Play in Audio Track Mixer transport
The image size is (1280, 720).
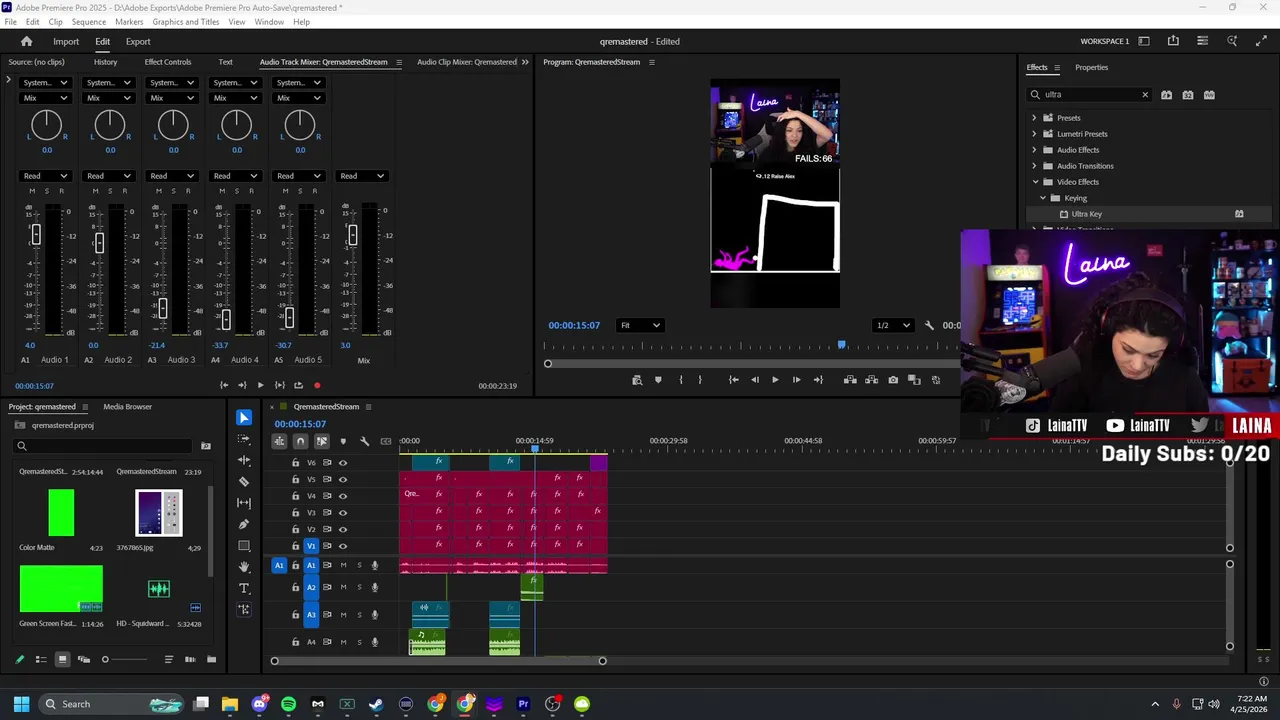(260, 385)
